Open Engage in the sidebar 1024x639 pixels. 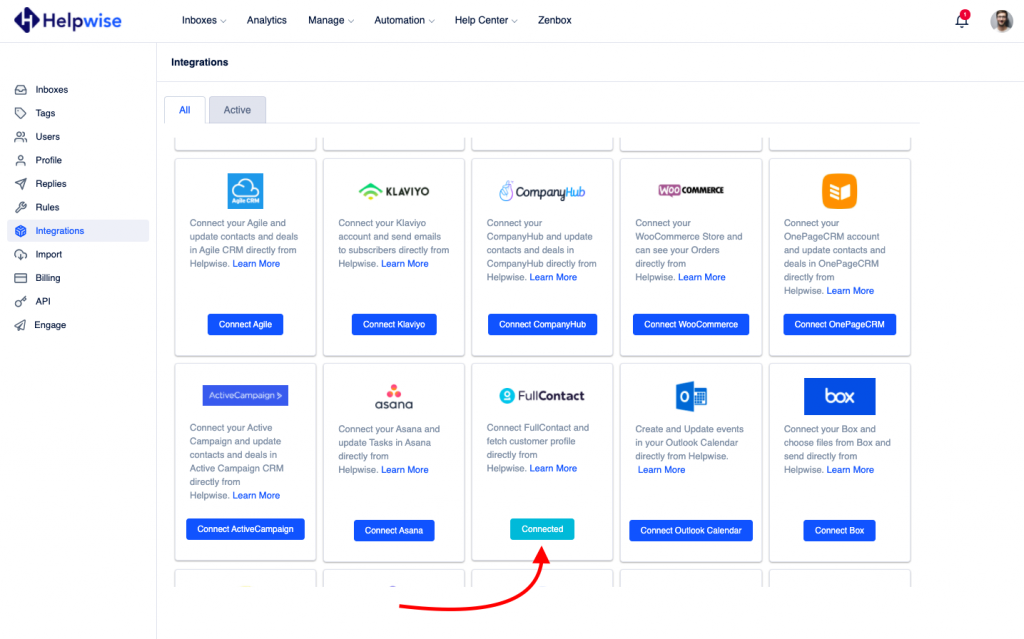(50, 325)
